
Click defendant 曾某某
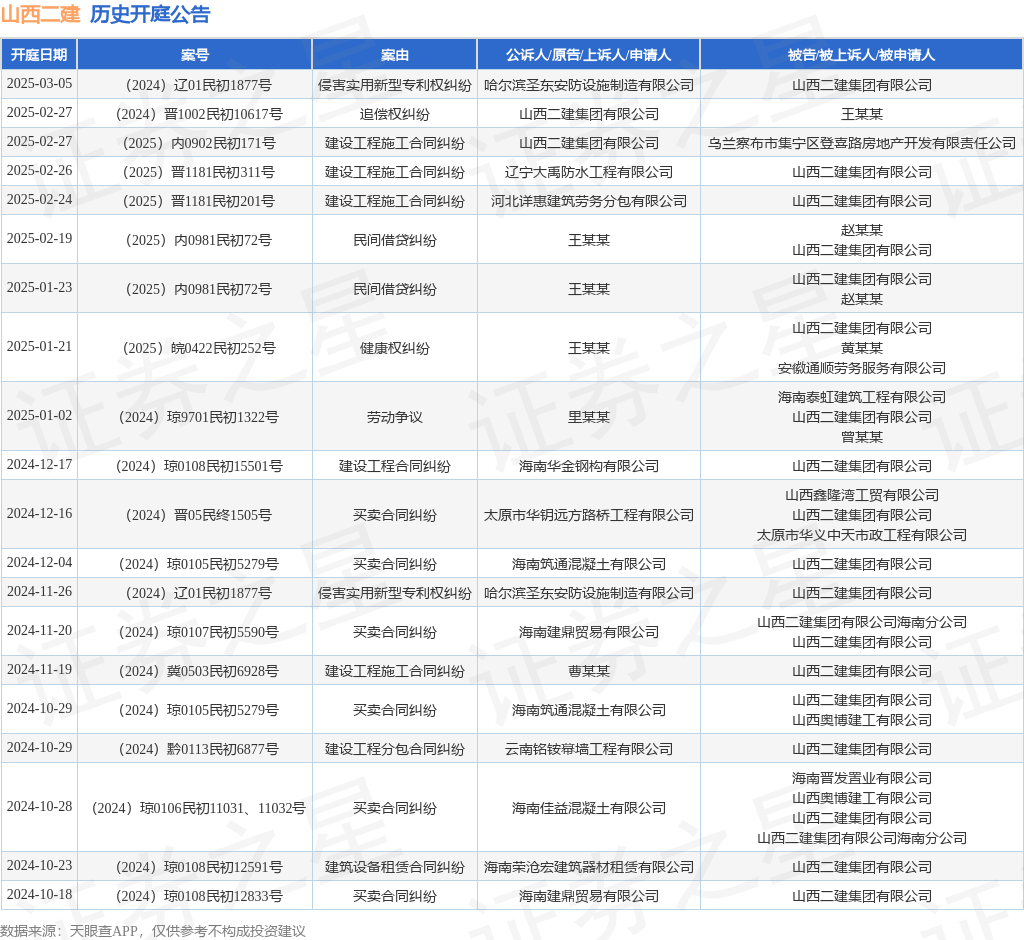[x=861, y=437]
